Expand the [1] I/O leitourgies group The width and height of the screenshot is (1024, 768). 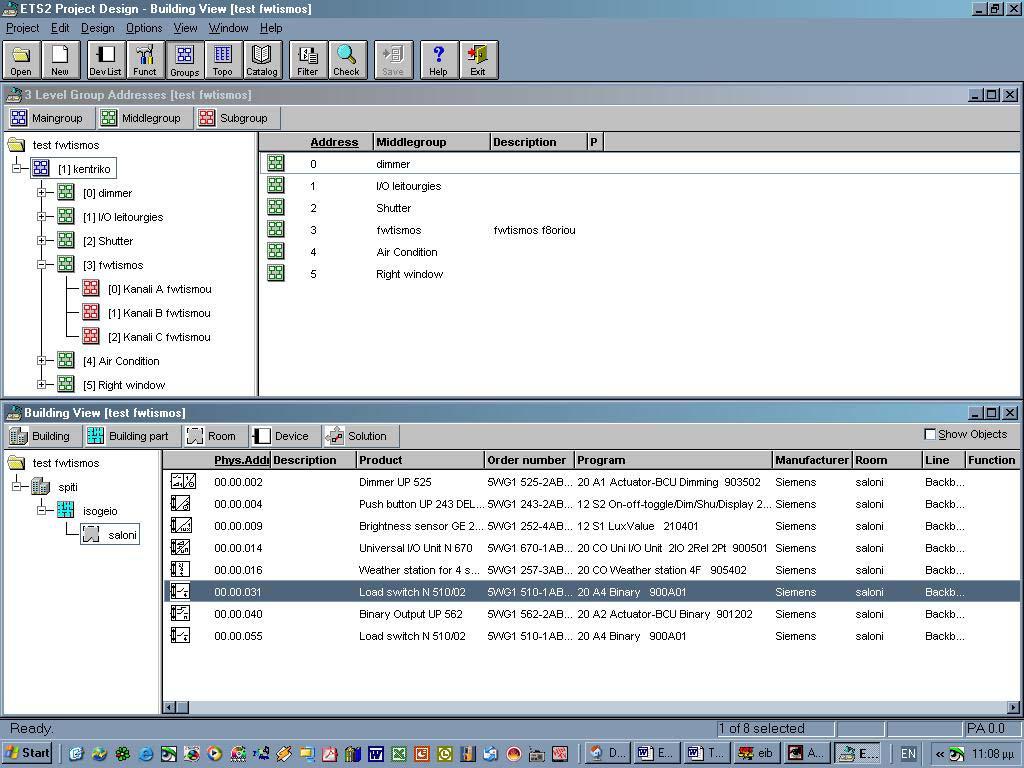[42, 217]
